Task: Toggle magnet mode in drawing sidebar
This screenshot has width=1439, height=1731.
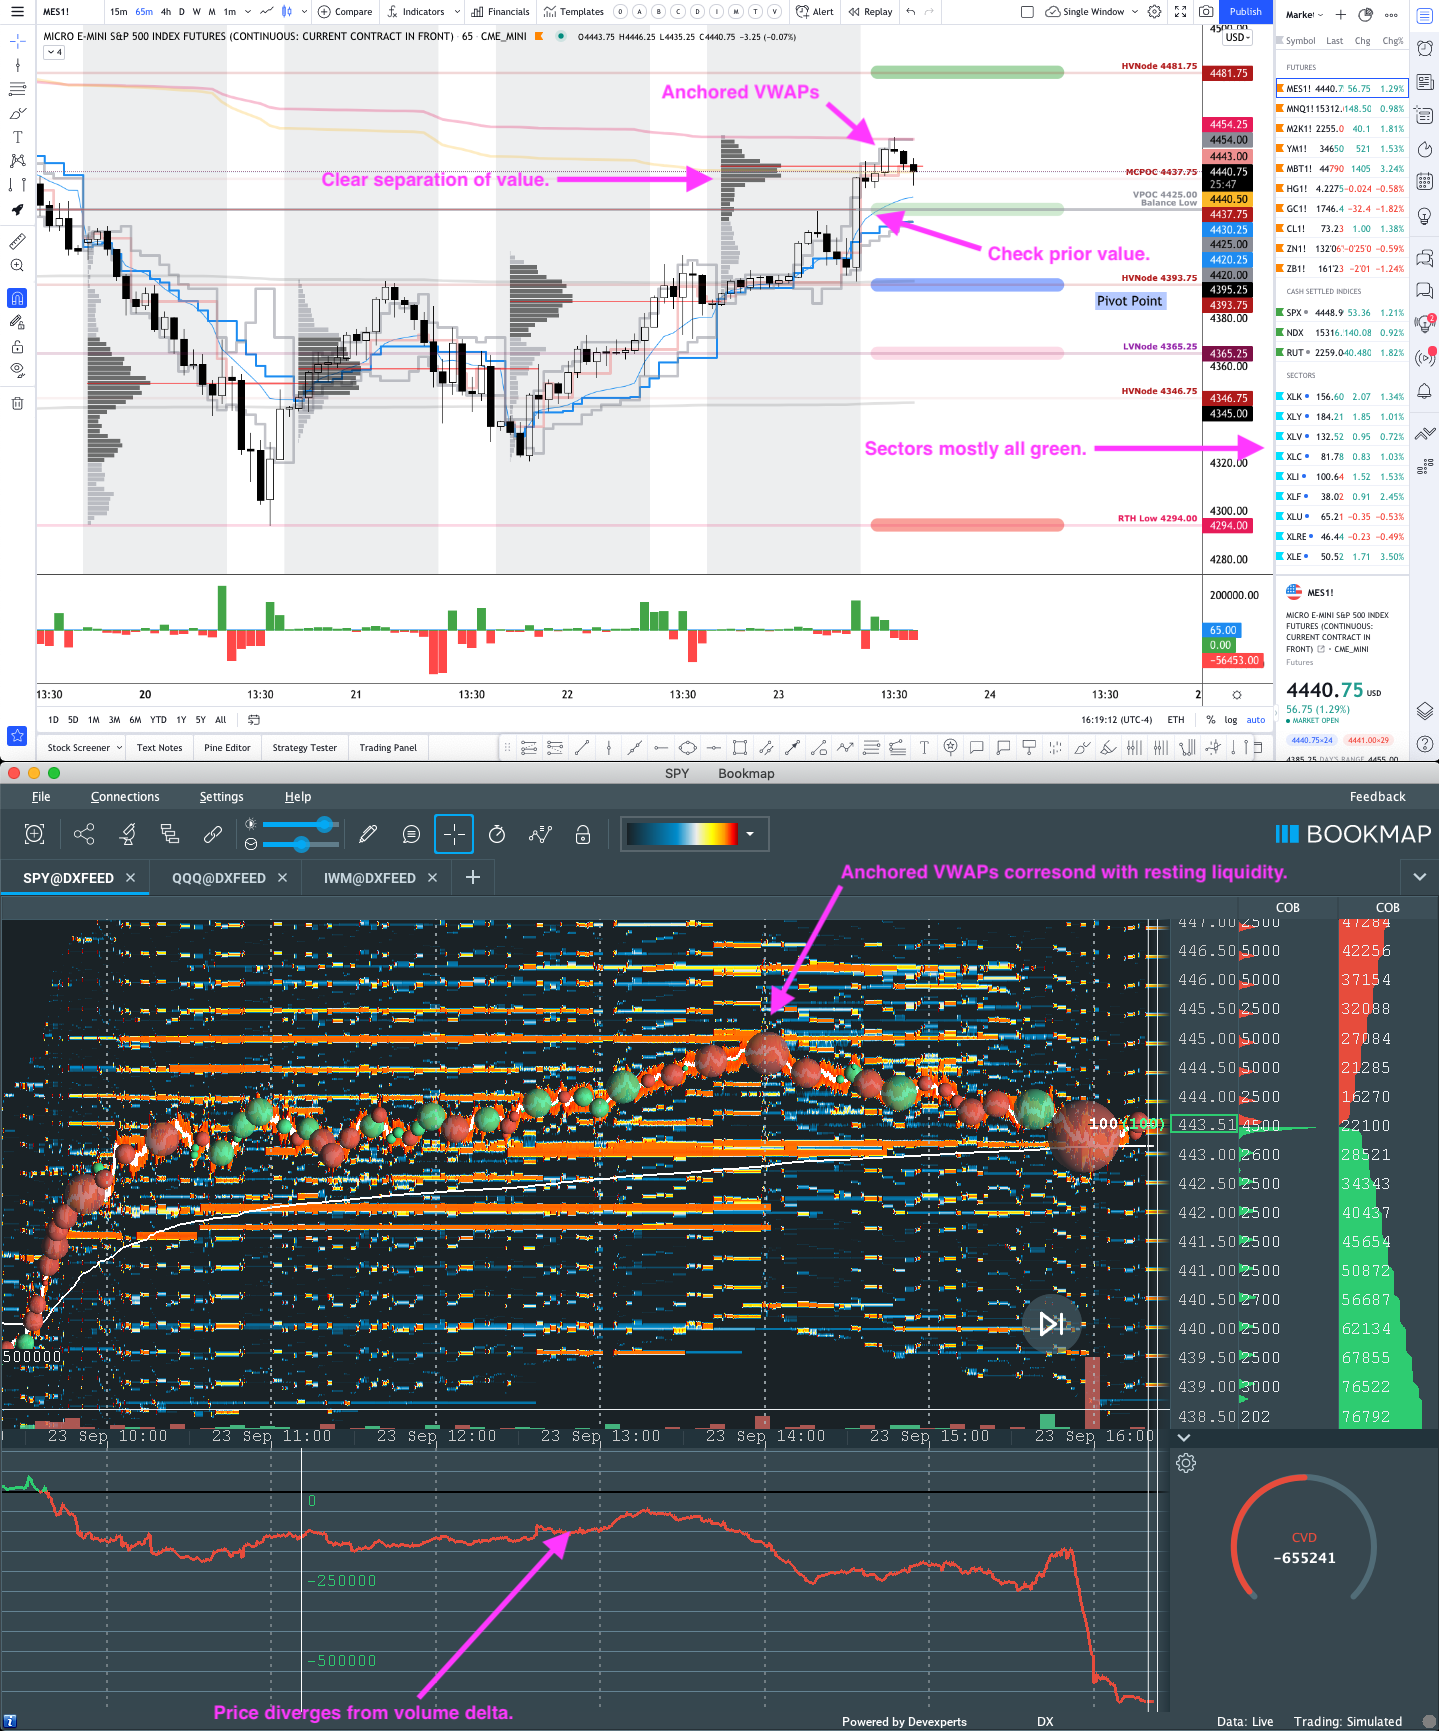Action: point(17,298)
